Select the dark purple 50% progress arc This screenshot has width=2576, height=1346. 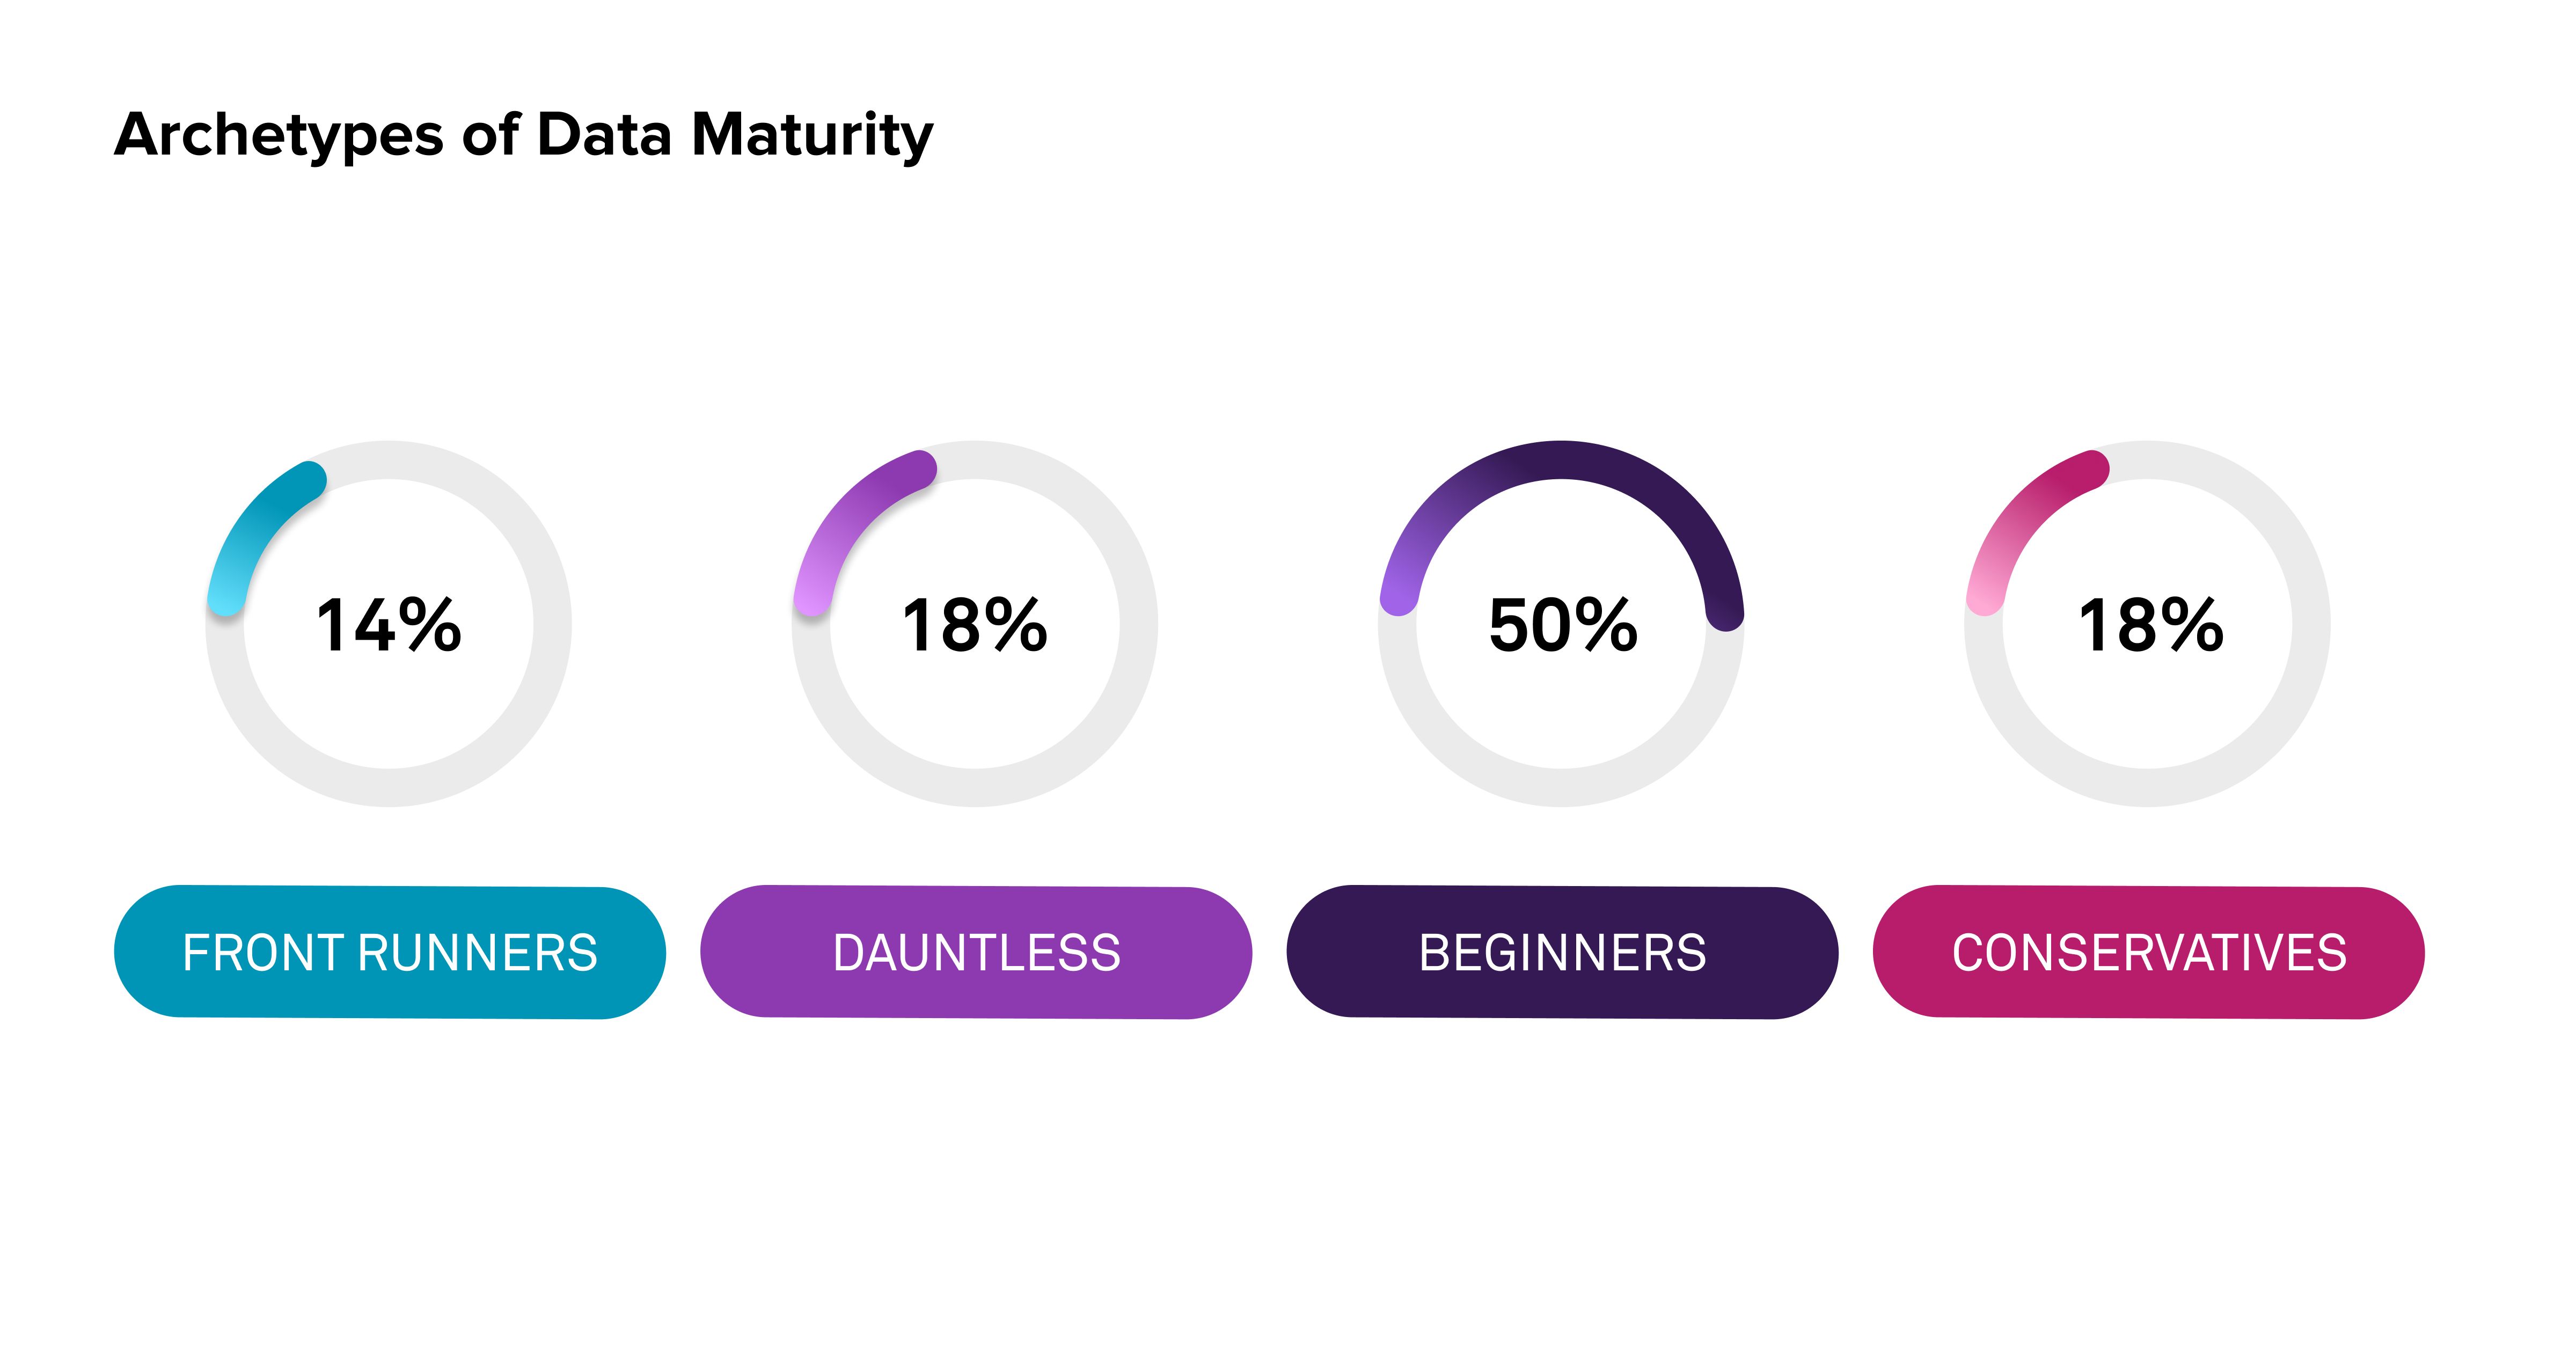pyautogui.click(x=1562, y=460)
